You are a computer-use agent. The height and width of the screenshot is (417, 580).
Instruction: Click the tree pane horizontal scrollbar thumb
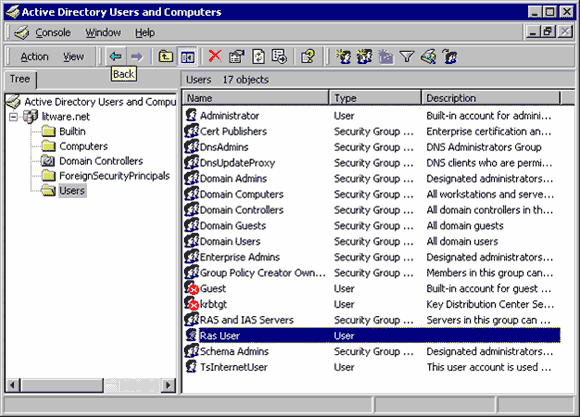pos(62,385)
